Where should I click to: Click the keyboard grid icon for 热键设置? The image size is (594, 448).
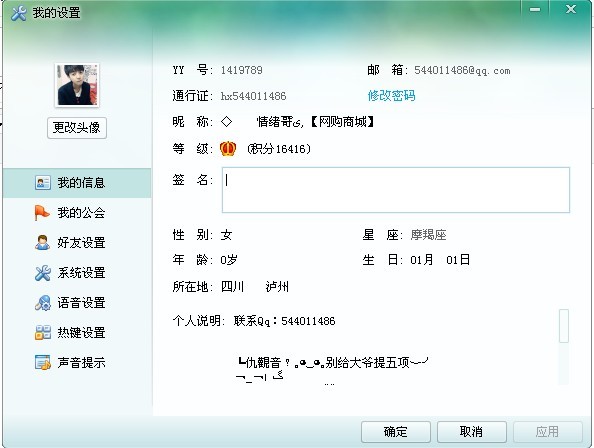[43, 332]
